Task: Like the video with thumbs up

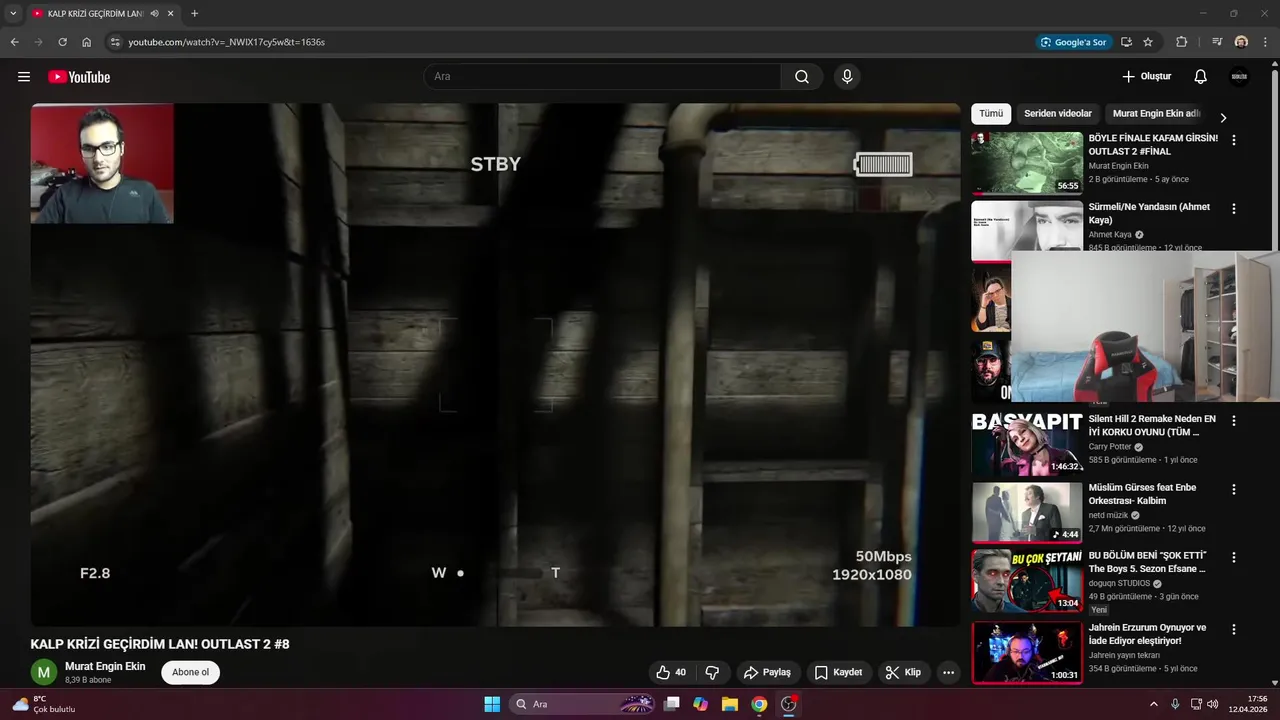Action: point(671,672)
